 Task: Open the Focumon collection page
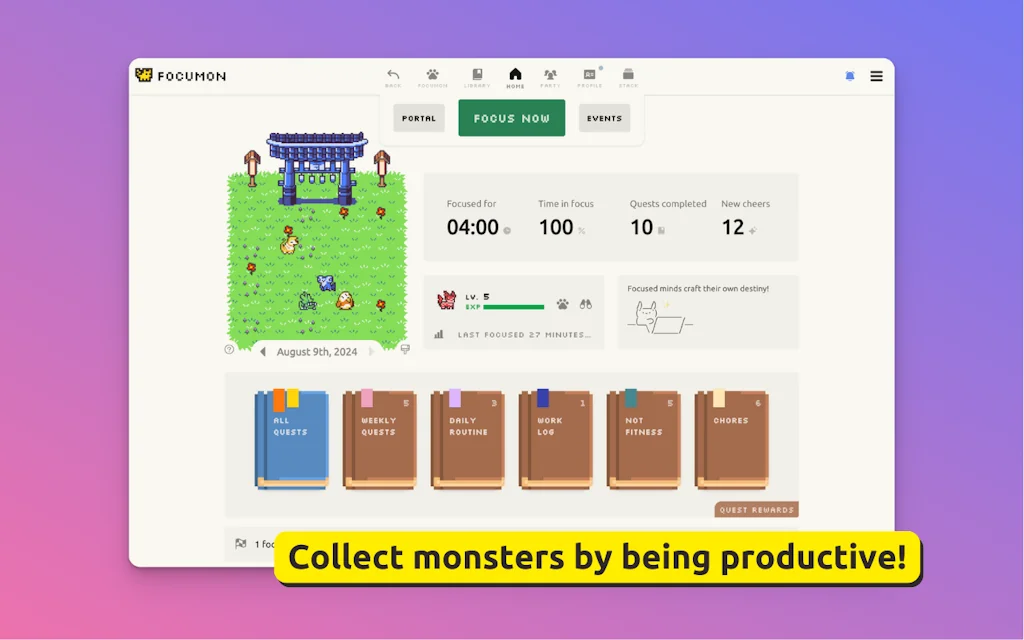[x=432, y=76]
